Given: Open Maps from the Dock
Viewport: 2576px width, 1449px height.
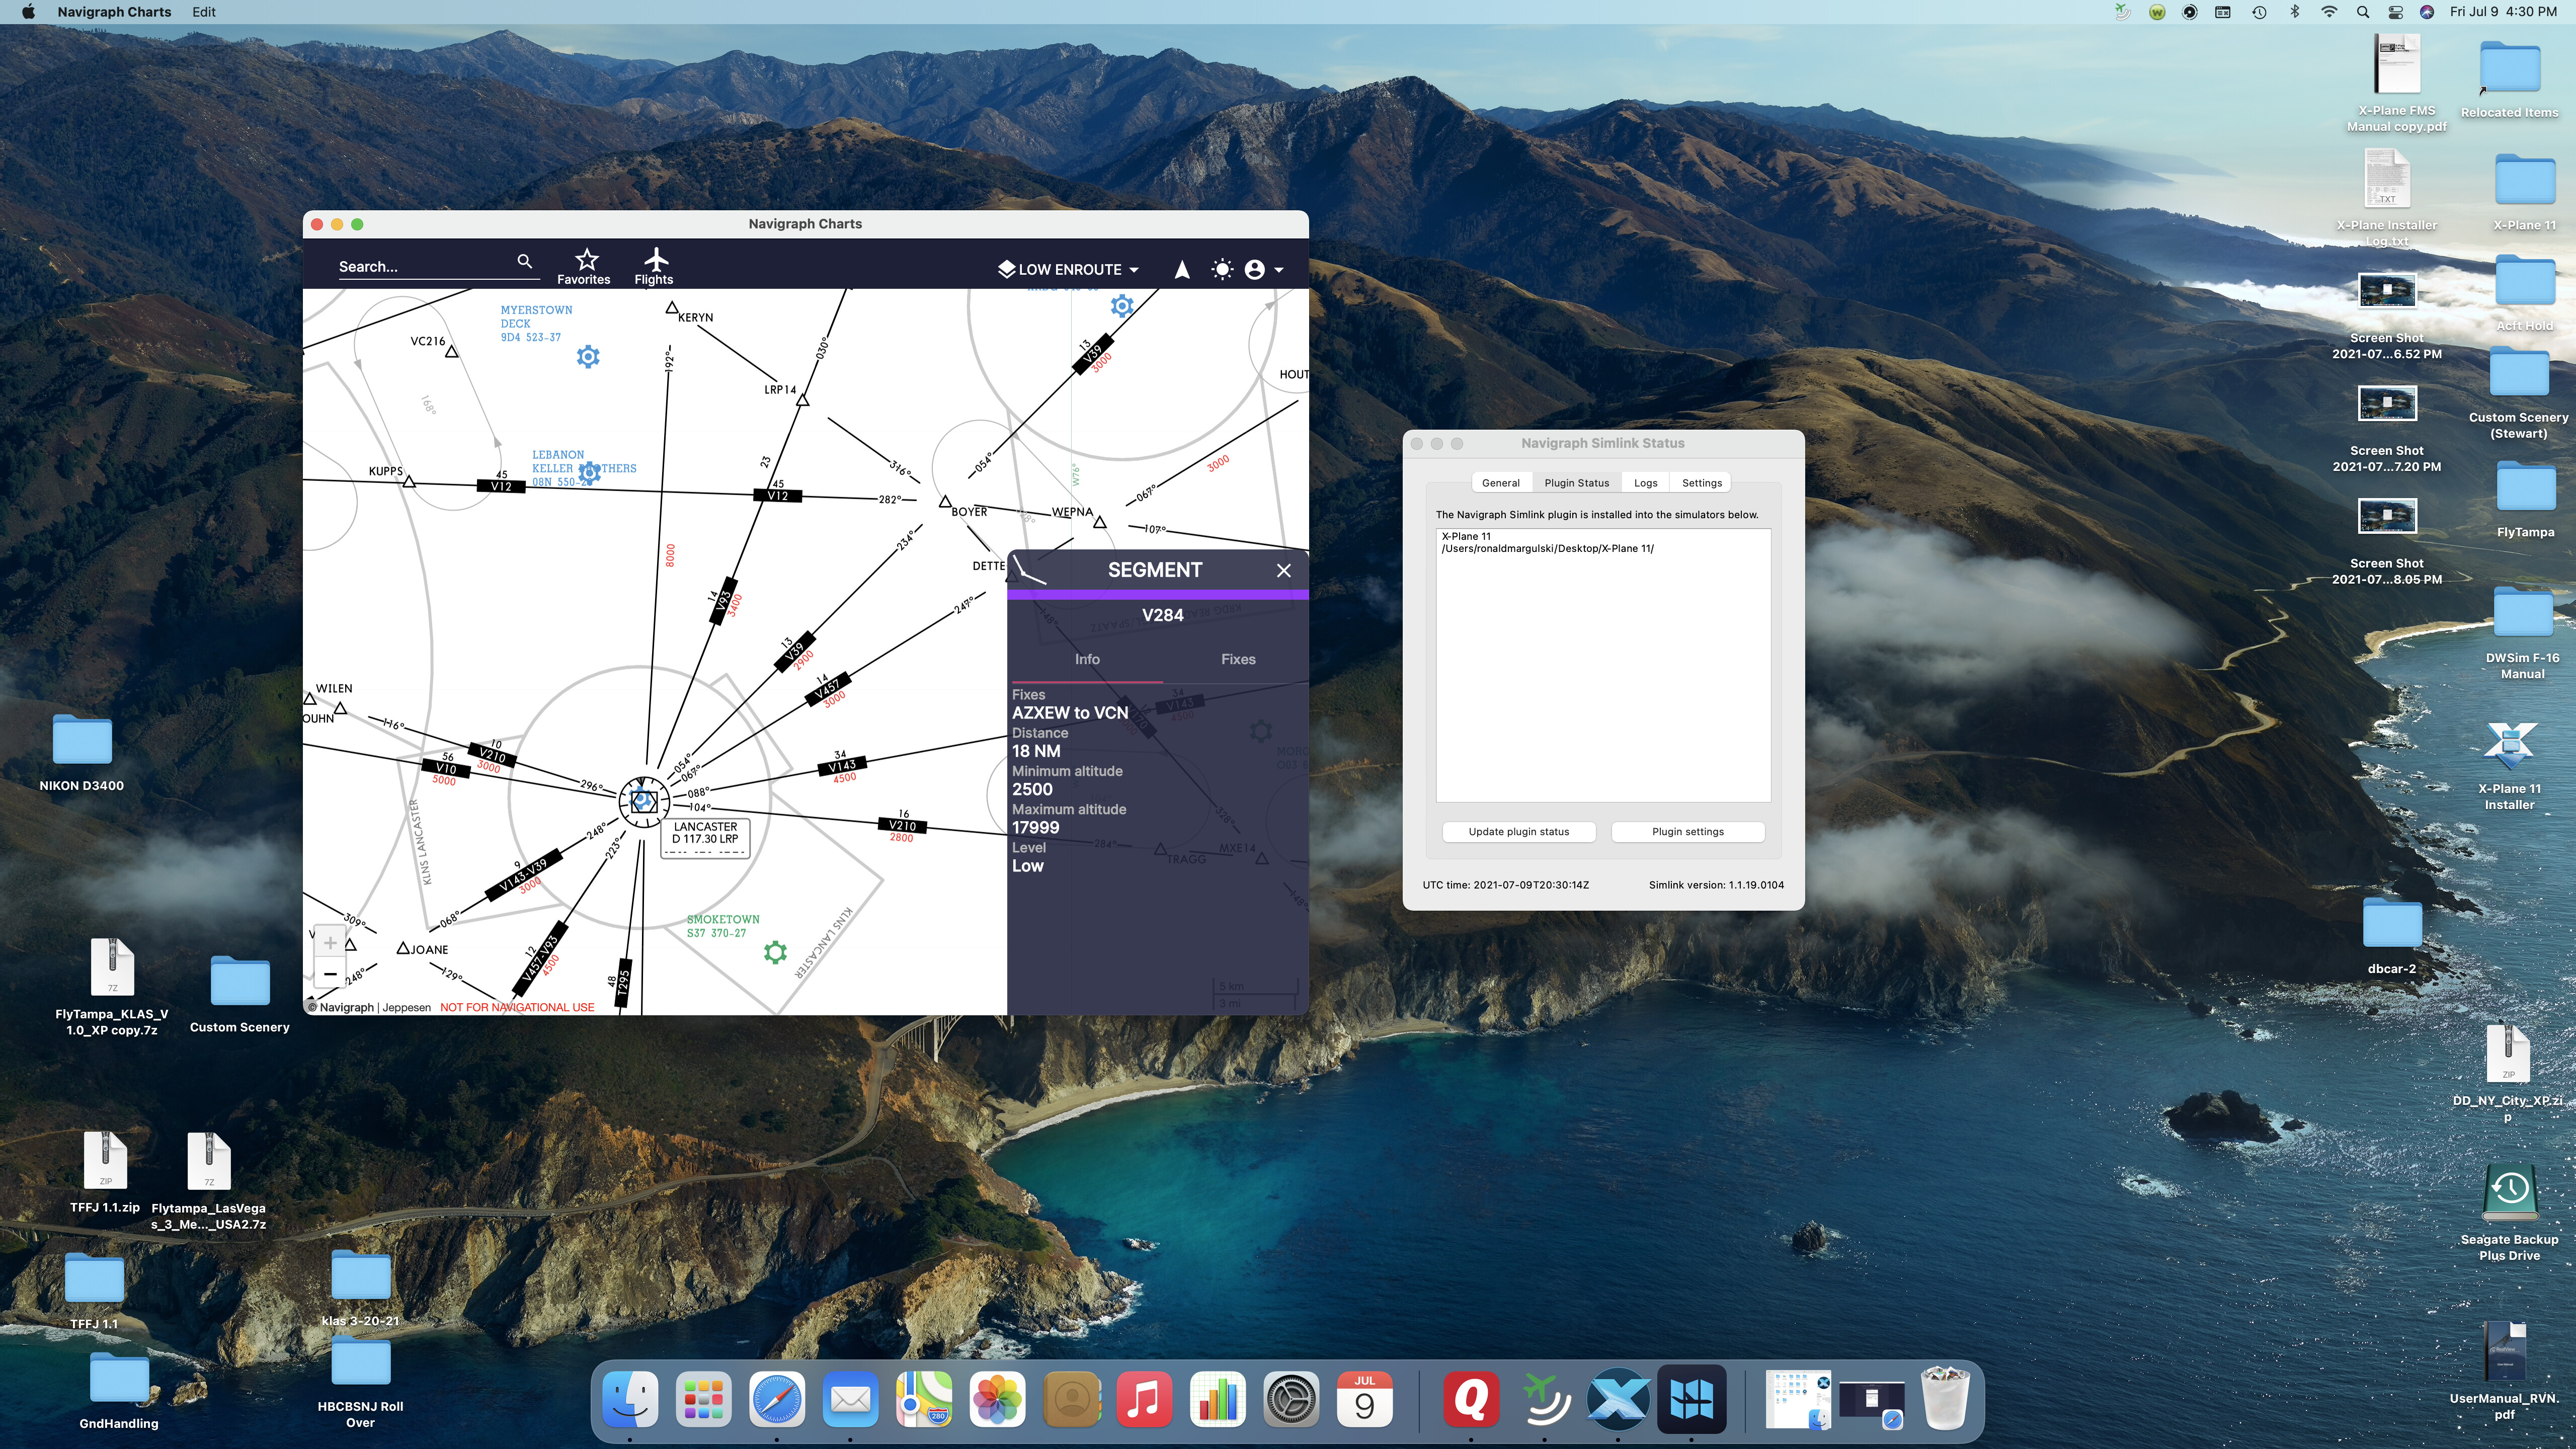Looking at the screenshot, I should click(x=924, y=1399).
